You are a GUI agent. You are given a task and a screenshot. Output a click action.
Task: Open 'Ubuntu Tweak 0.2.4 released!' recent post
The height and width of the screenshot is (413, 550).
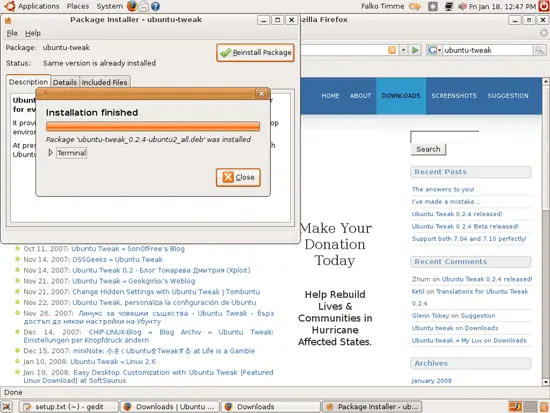coord(457,214)
